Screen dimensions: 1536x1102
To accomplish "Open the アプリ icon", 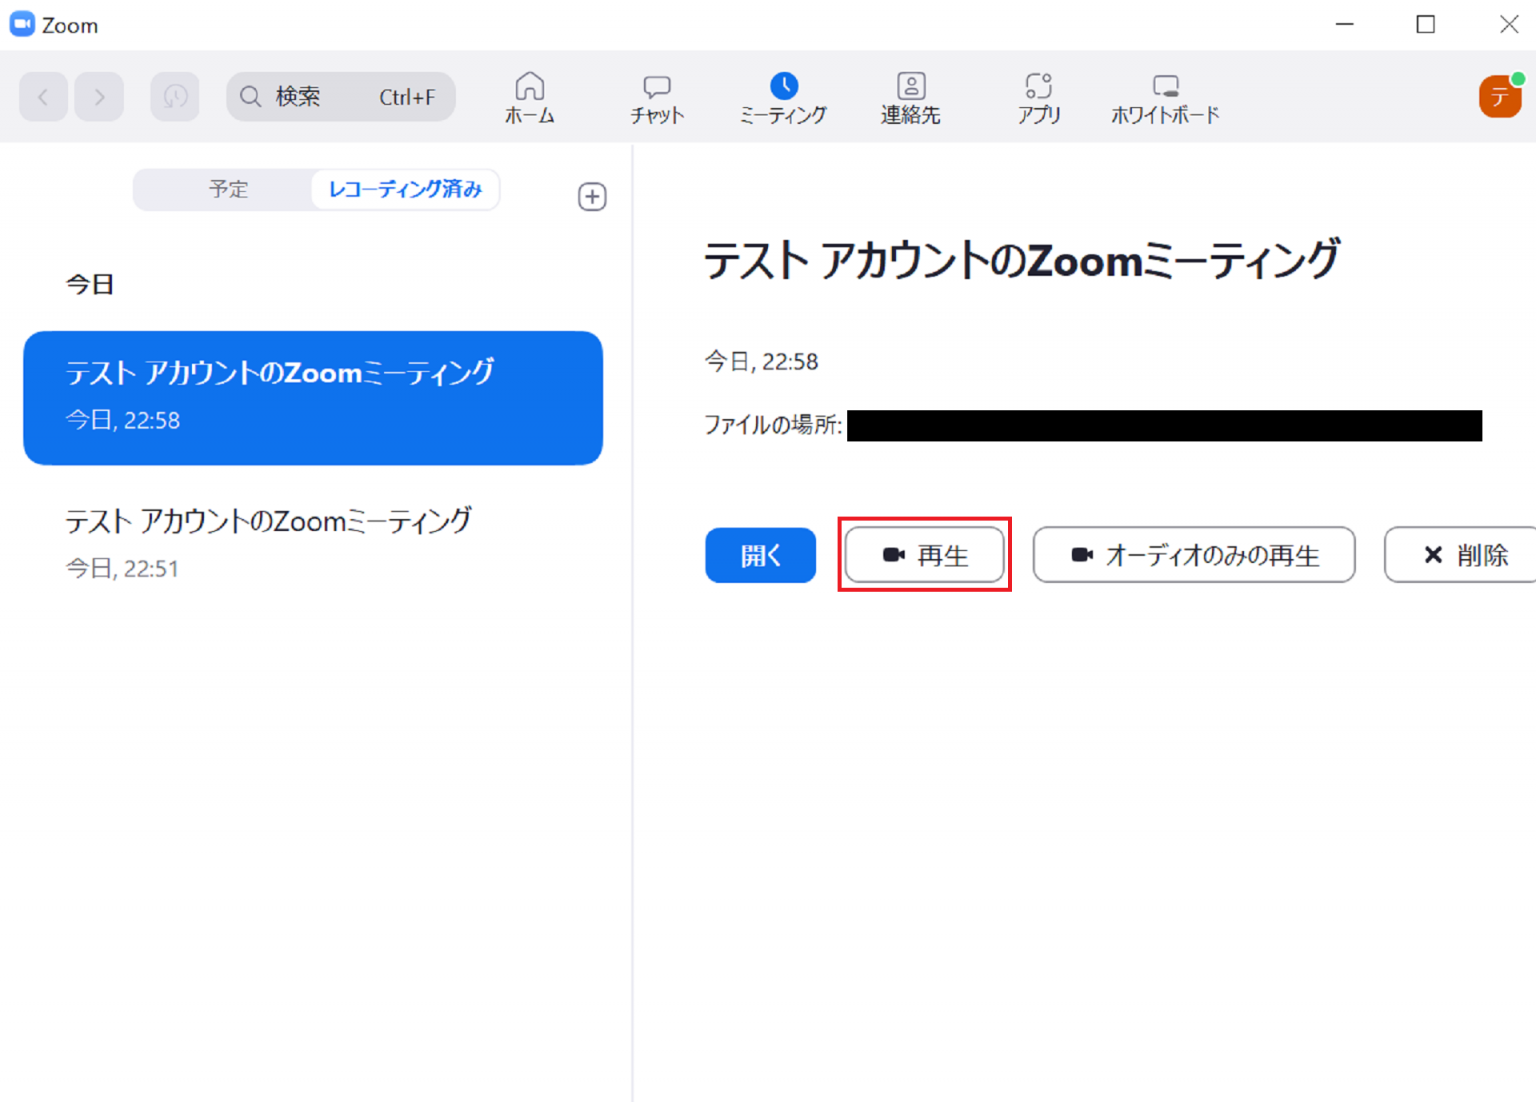I will 1039,96.
